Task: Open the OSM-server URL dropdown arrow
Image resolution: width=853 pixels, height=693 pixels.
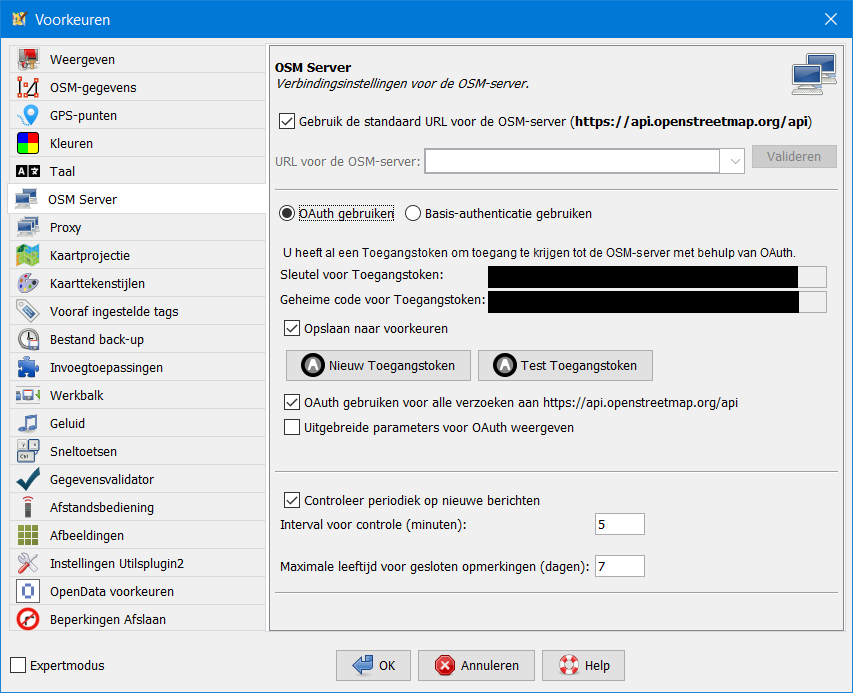Action: tap(733, 161)
